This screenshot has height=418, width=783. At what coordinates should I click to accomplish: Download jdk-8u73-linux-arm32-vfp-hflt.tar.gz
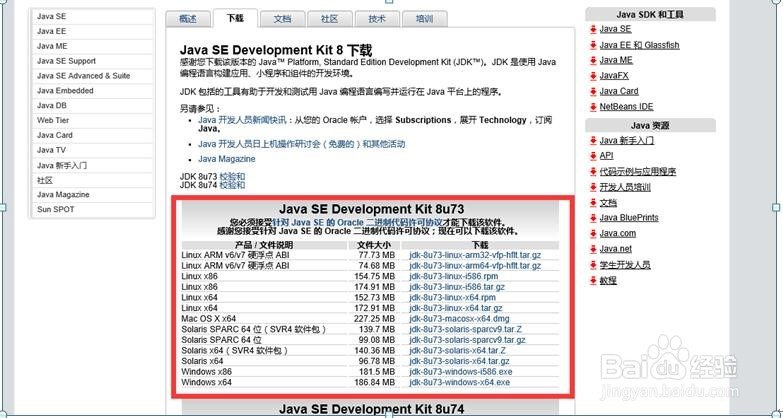pyautogui.click(x=475, y=255)
